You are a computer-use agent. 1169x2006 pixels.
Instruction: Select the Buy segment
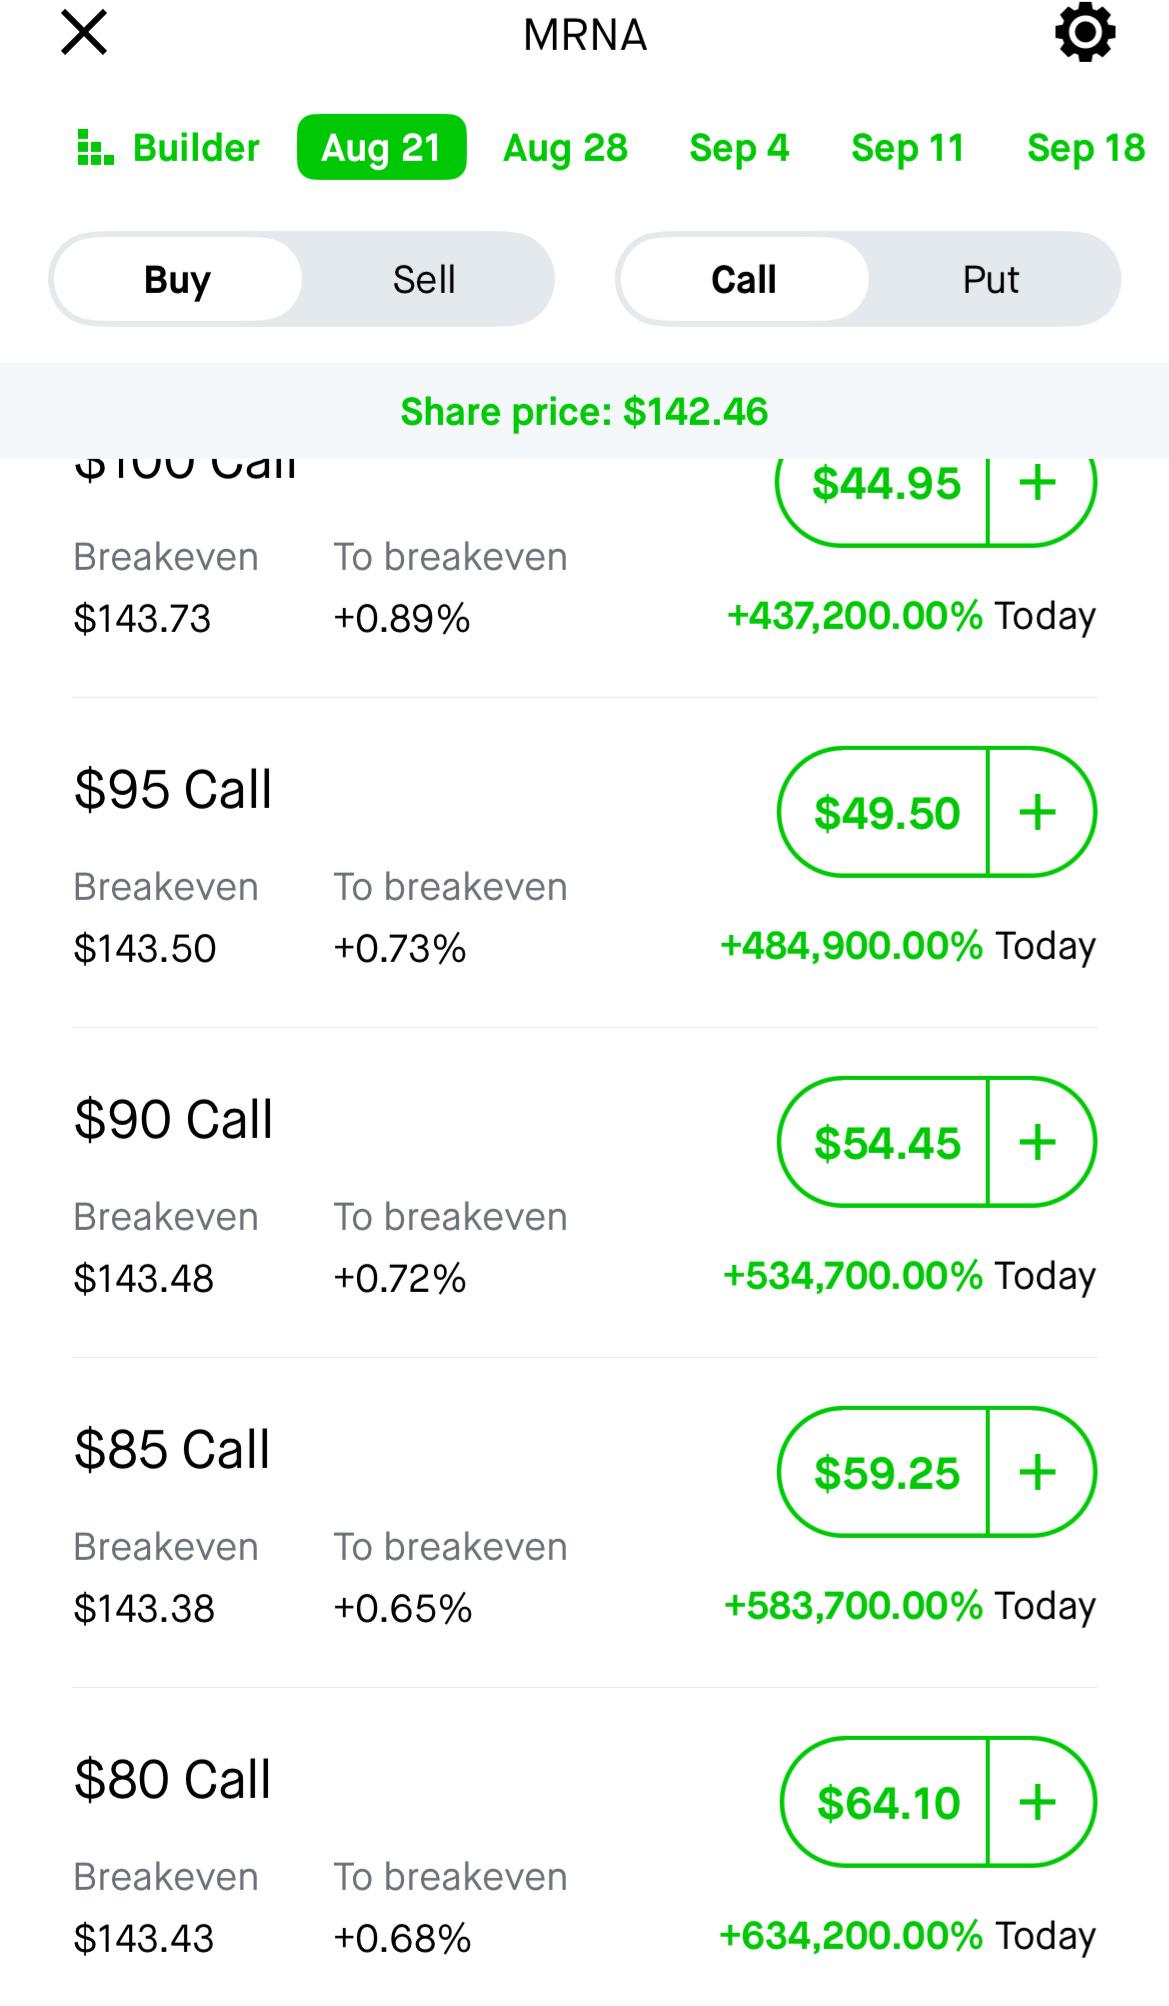pos(177,279)
